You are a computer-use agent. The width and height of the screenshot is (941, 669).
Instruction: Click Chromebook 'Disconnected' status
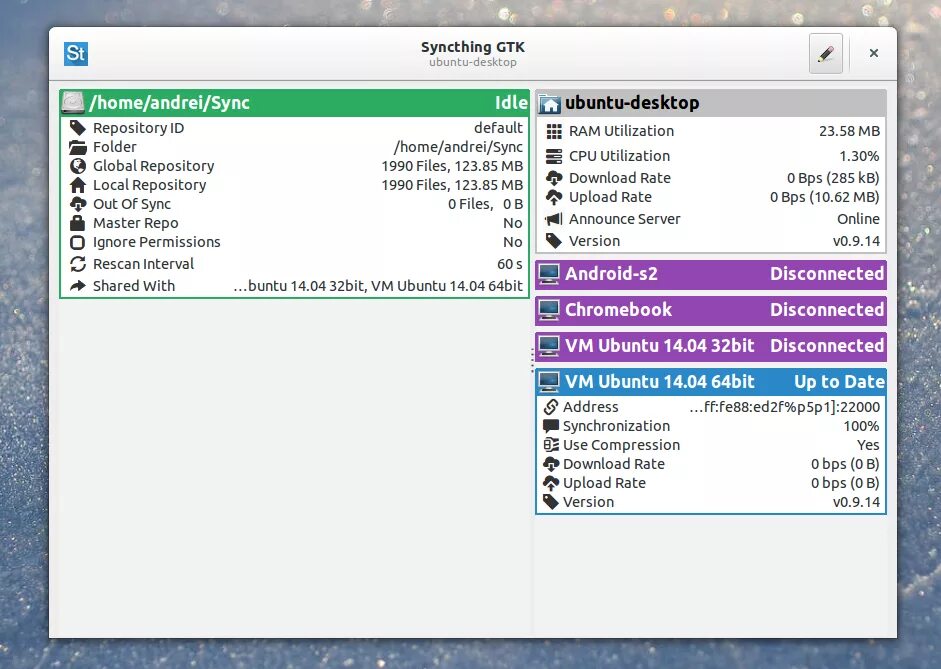click(x=827, y=310)
